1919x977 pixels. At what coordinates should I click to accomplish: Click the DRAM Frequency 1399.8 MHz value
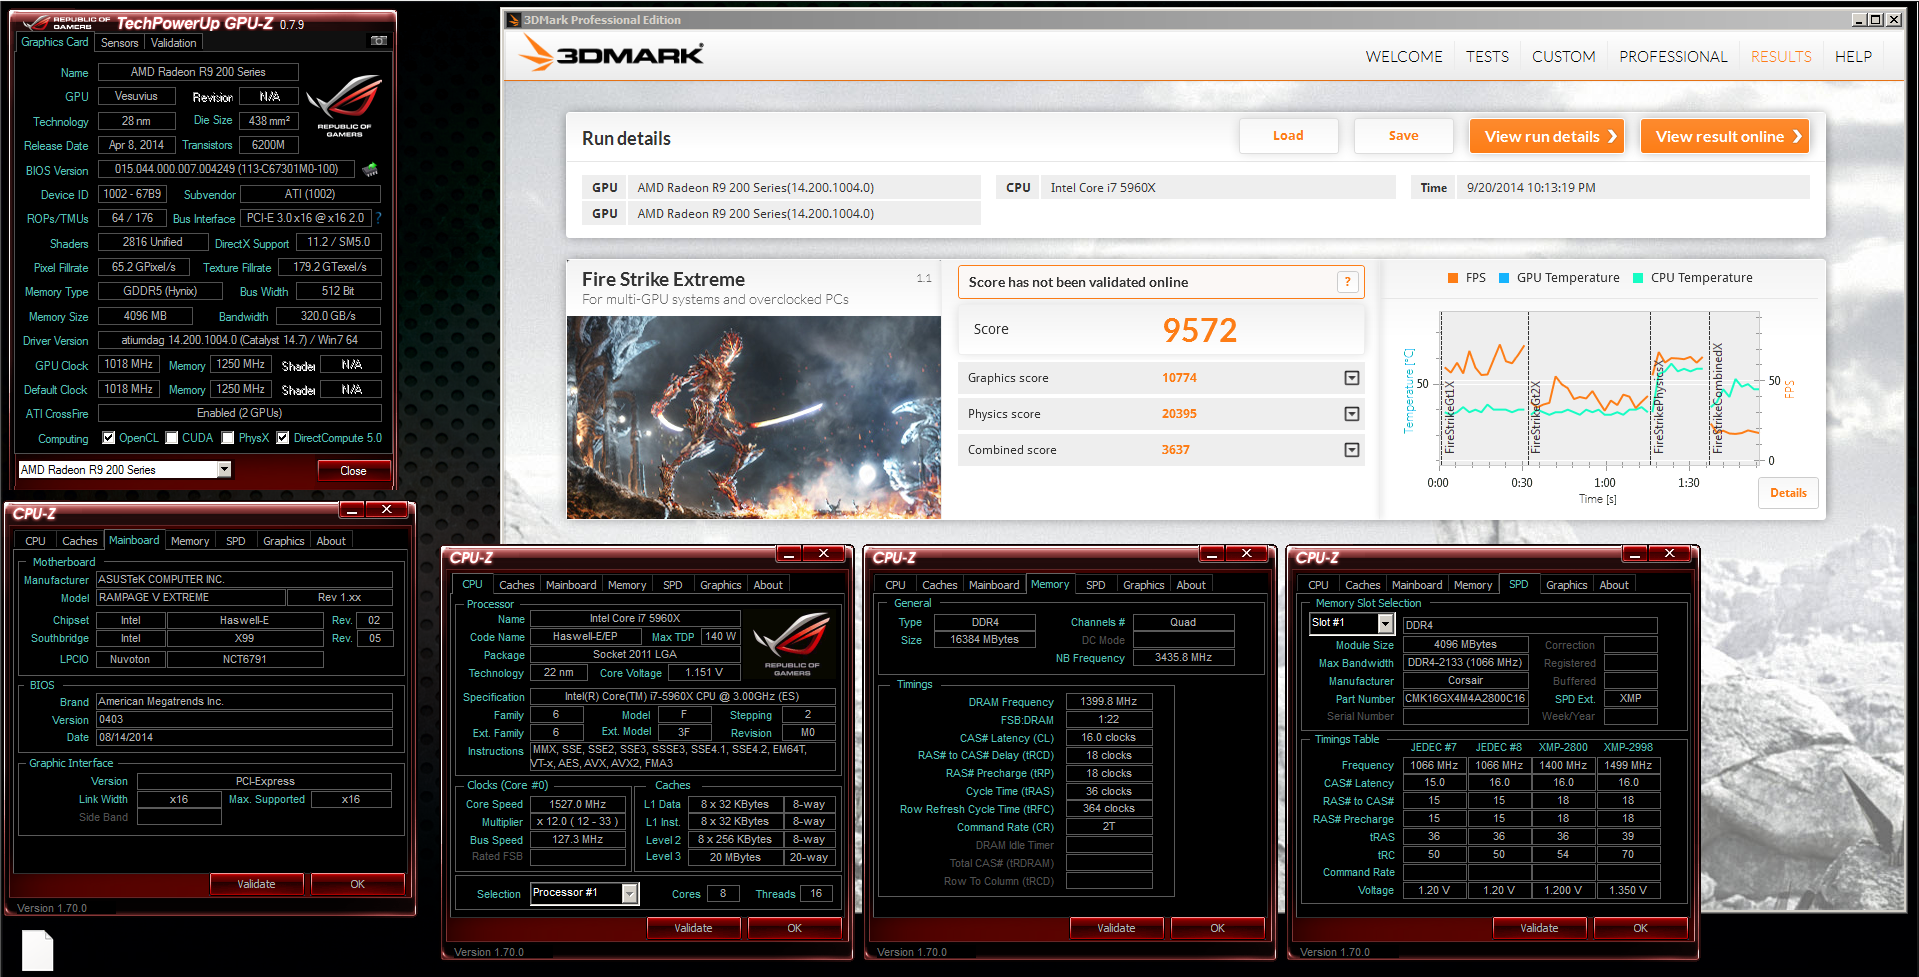(x=1108, y=701)
